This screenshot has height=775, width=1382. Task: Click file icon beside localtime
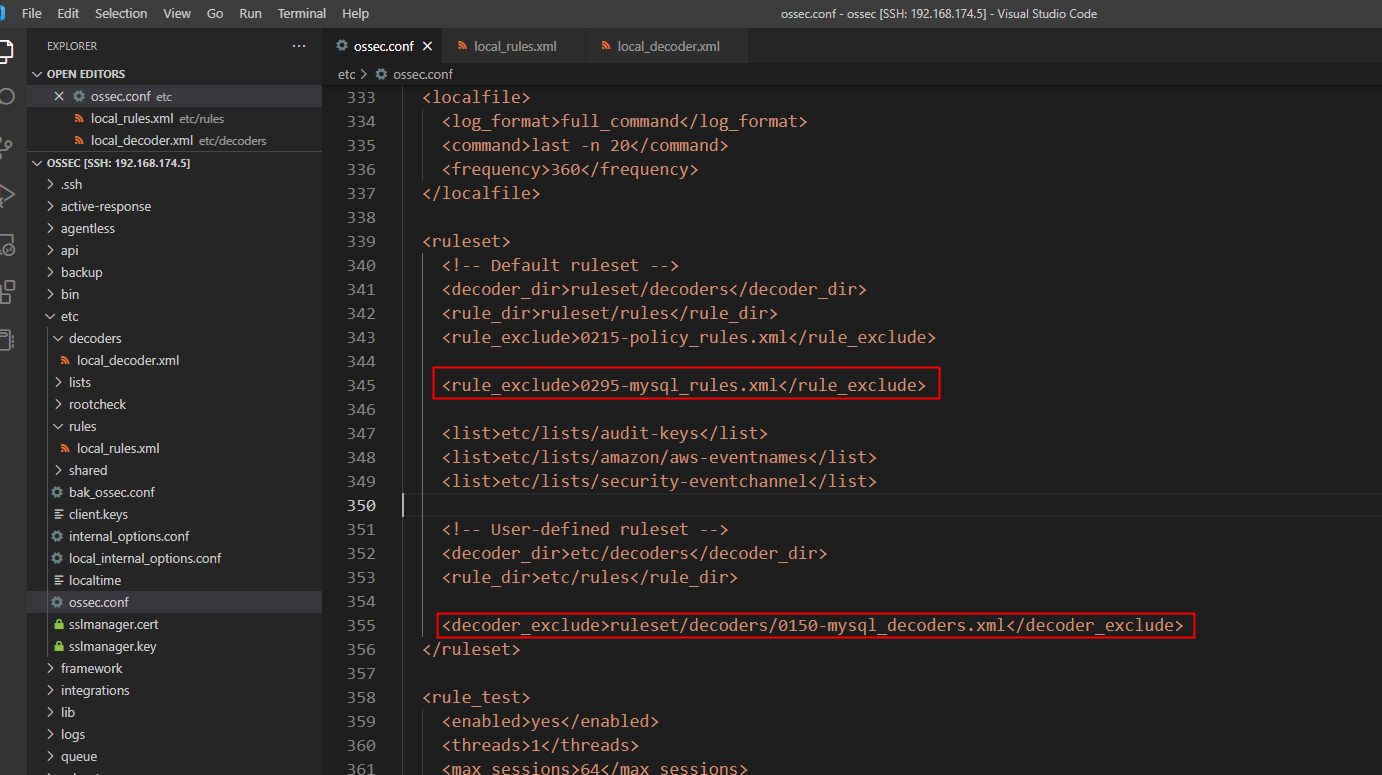pyautogui.click(x=57, y=580)
